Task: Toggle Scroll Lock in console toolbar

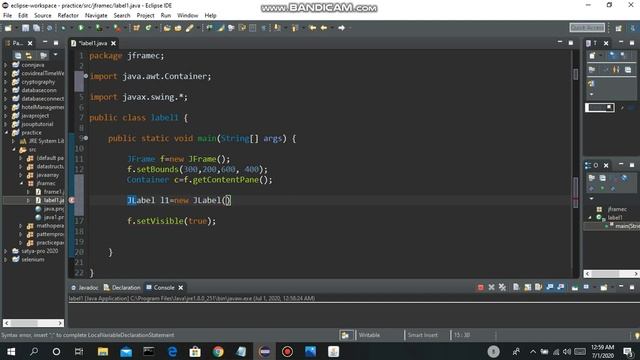Action: (528, 287)
